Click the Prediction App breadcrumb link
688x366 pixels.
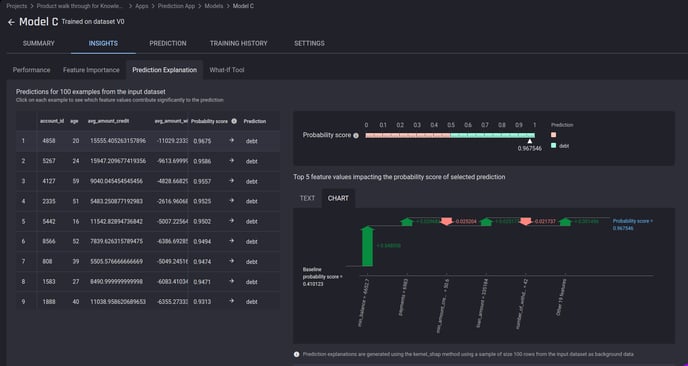pyautogui.click(x=176, y=6)
